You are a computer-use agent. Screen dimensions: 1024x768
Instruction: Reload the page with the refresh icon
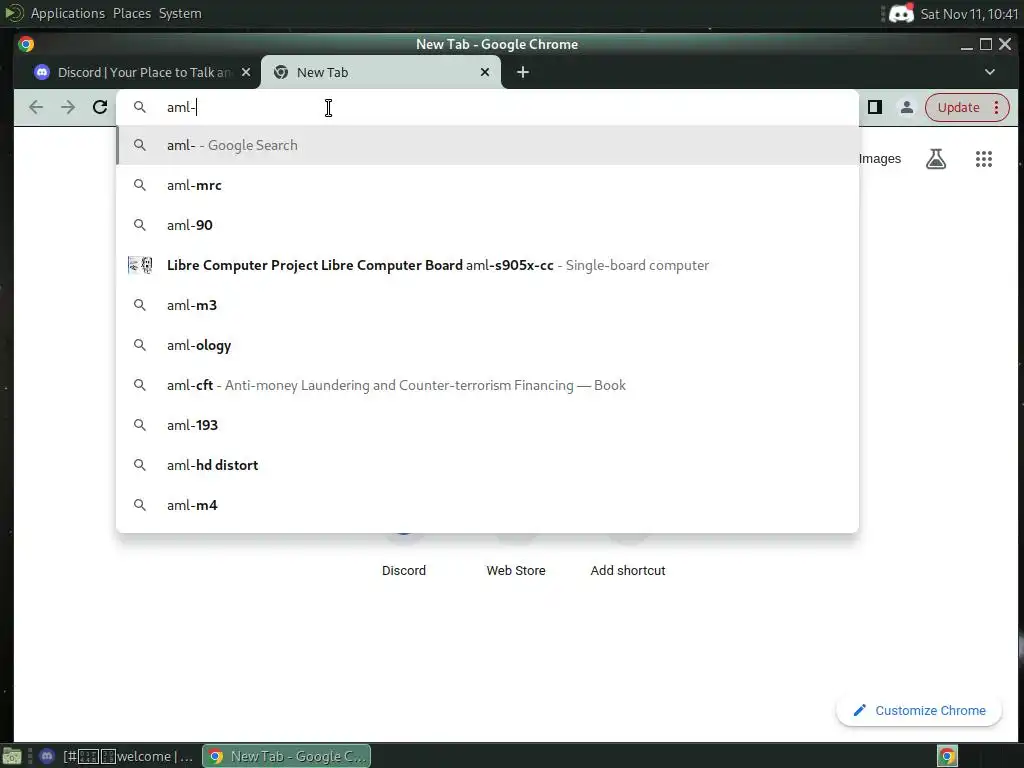[x=100, y=107]
